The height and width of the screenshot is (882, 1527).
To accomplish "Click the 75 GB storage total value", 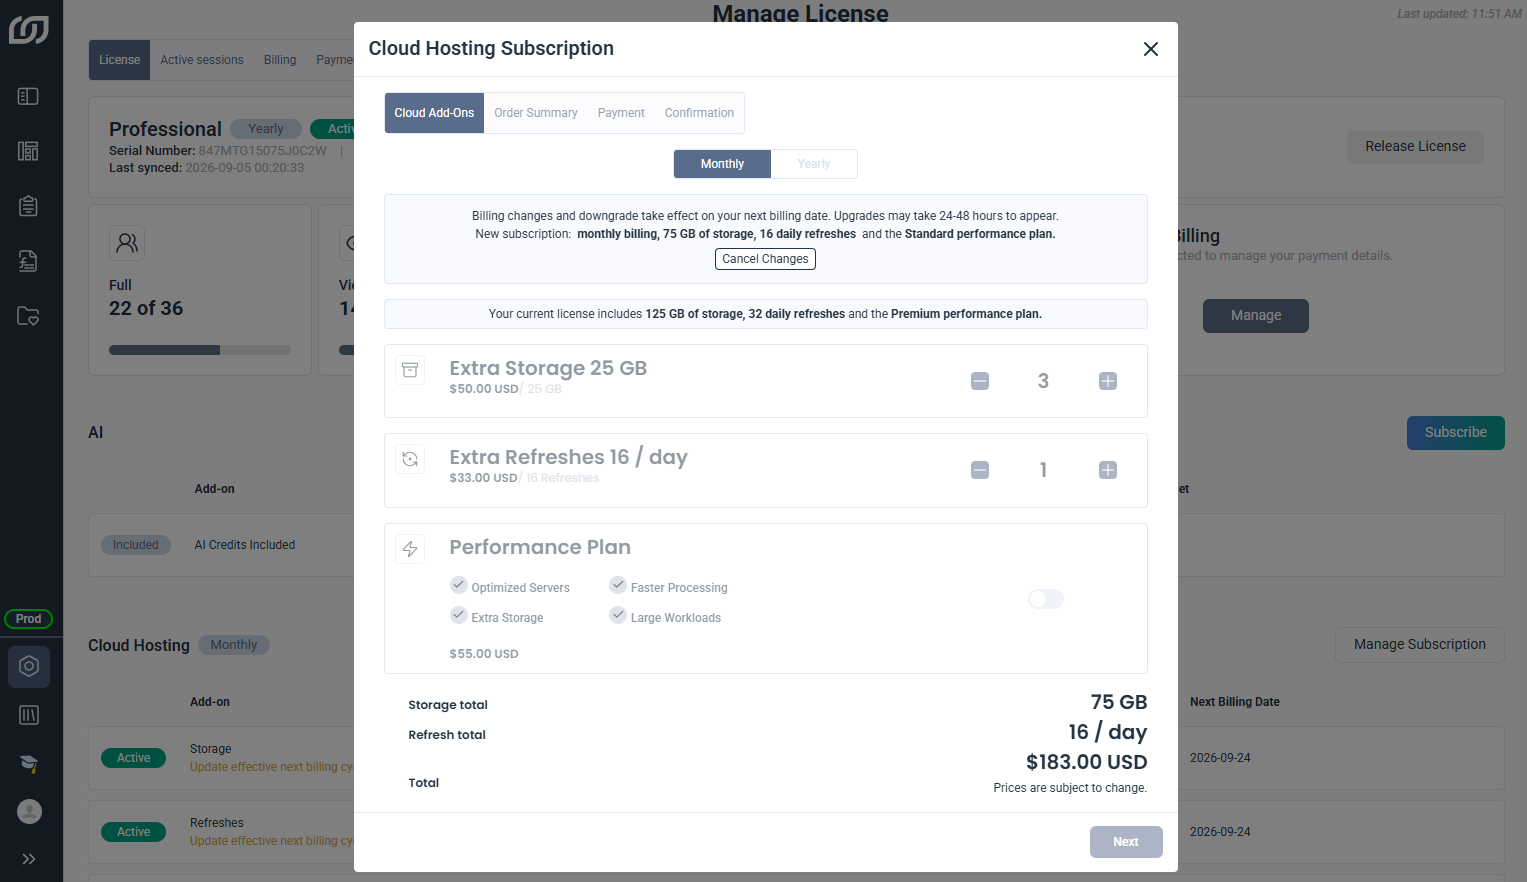I will [1118, 702].
